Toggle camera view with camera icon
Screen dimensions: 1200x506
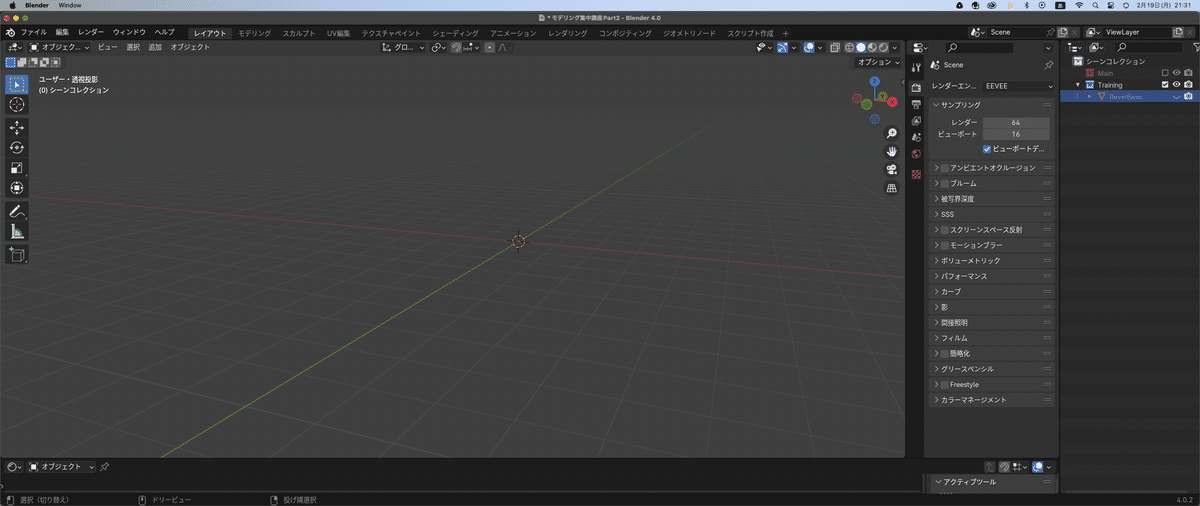point(891,169)
